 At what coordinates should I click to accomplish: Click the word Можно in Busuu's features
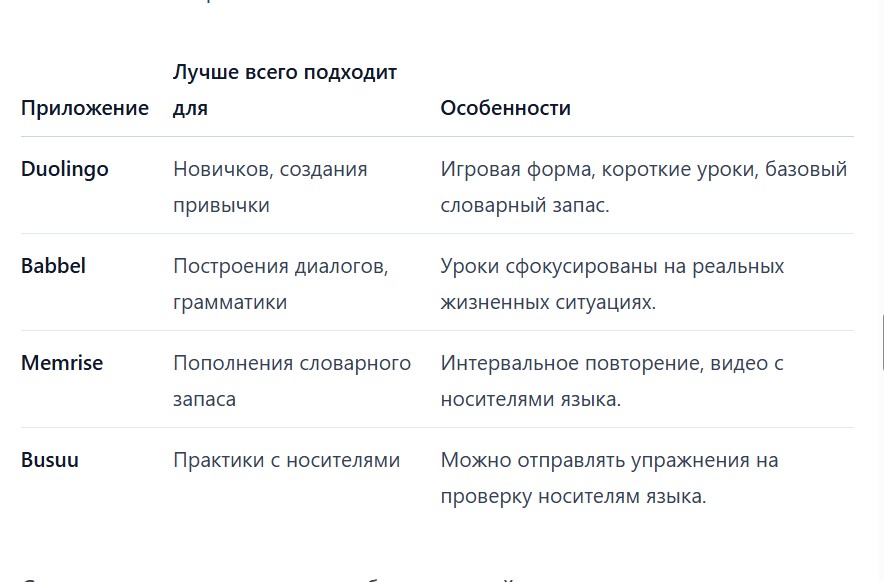click(474, 460)
